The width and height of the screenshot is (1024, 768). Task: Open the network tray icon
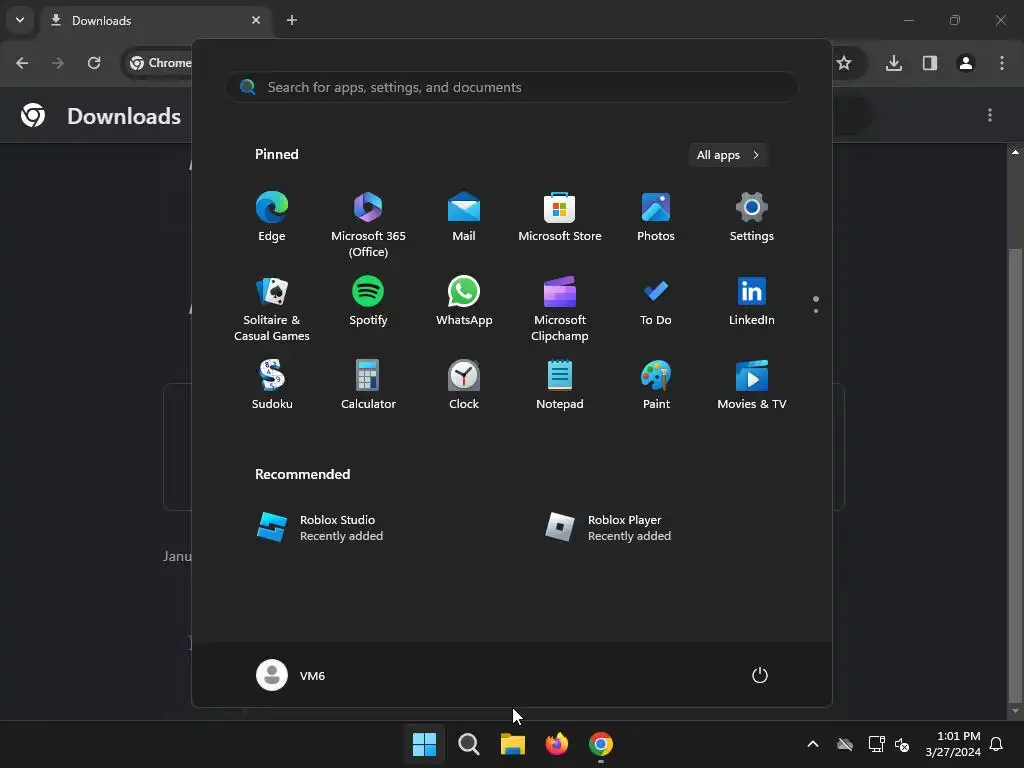(876, 744)
